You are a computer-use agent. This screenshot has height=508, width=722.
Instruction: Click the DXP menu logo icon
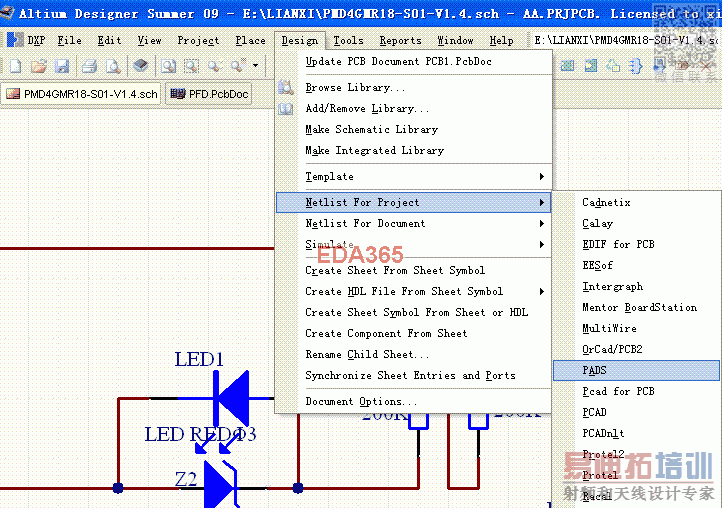click(15, 40)
